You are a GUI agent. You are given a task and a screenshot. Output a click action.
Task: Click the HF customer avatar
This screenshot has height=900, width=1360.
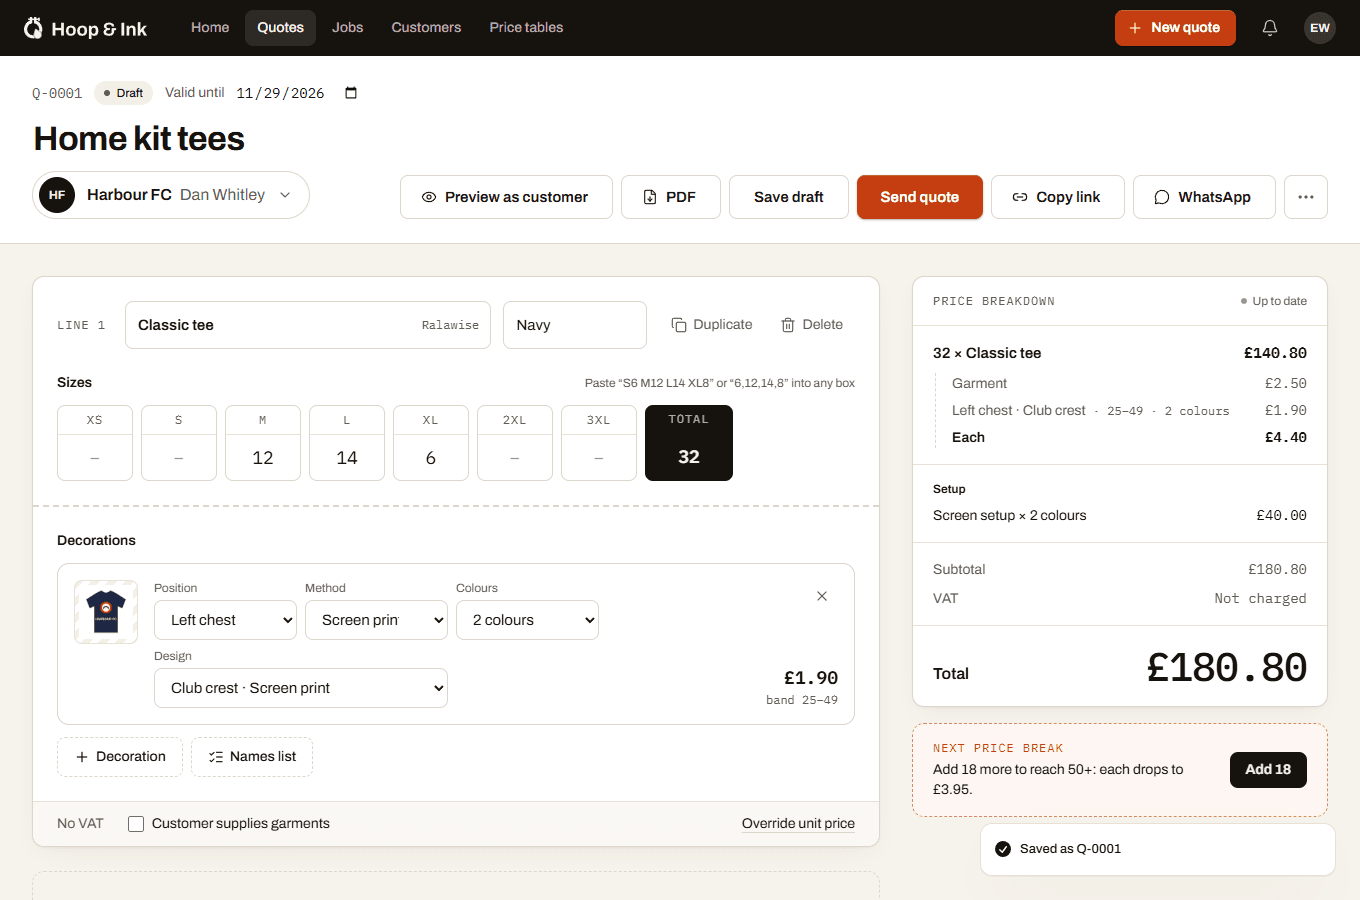(57, 195)
